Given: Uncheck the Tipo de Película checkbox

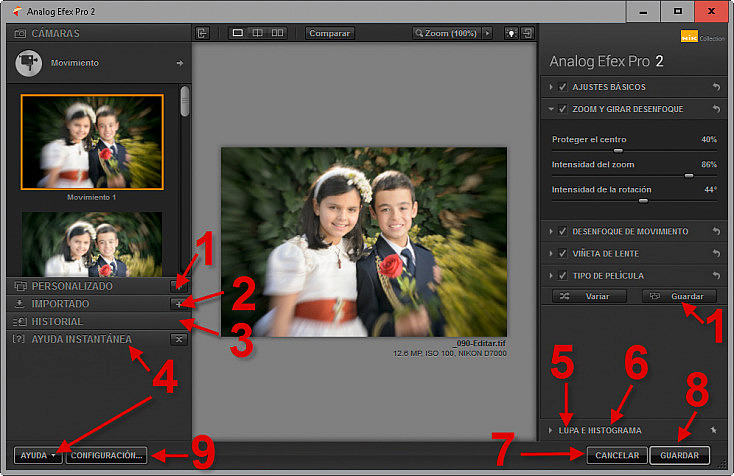Looking at the screenshot, I should (562, 275).
